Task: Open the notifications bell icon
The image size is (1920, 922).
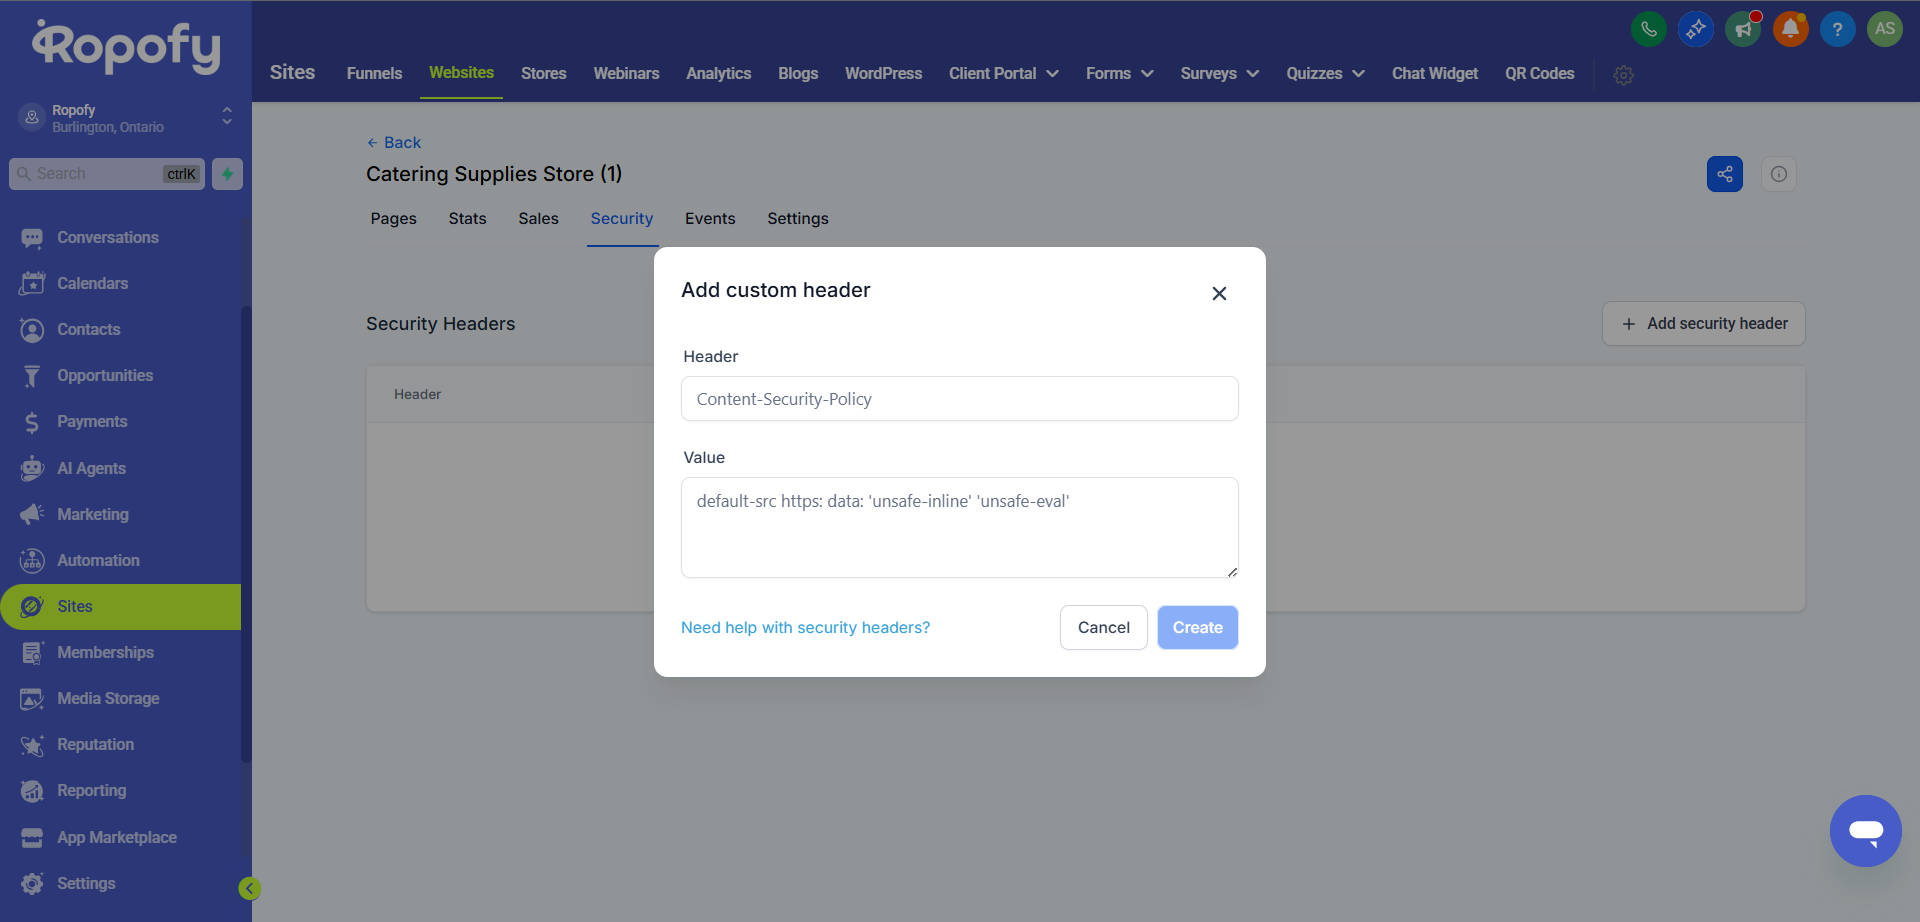Action: [1790, 29]
